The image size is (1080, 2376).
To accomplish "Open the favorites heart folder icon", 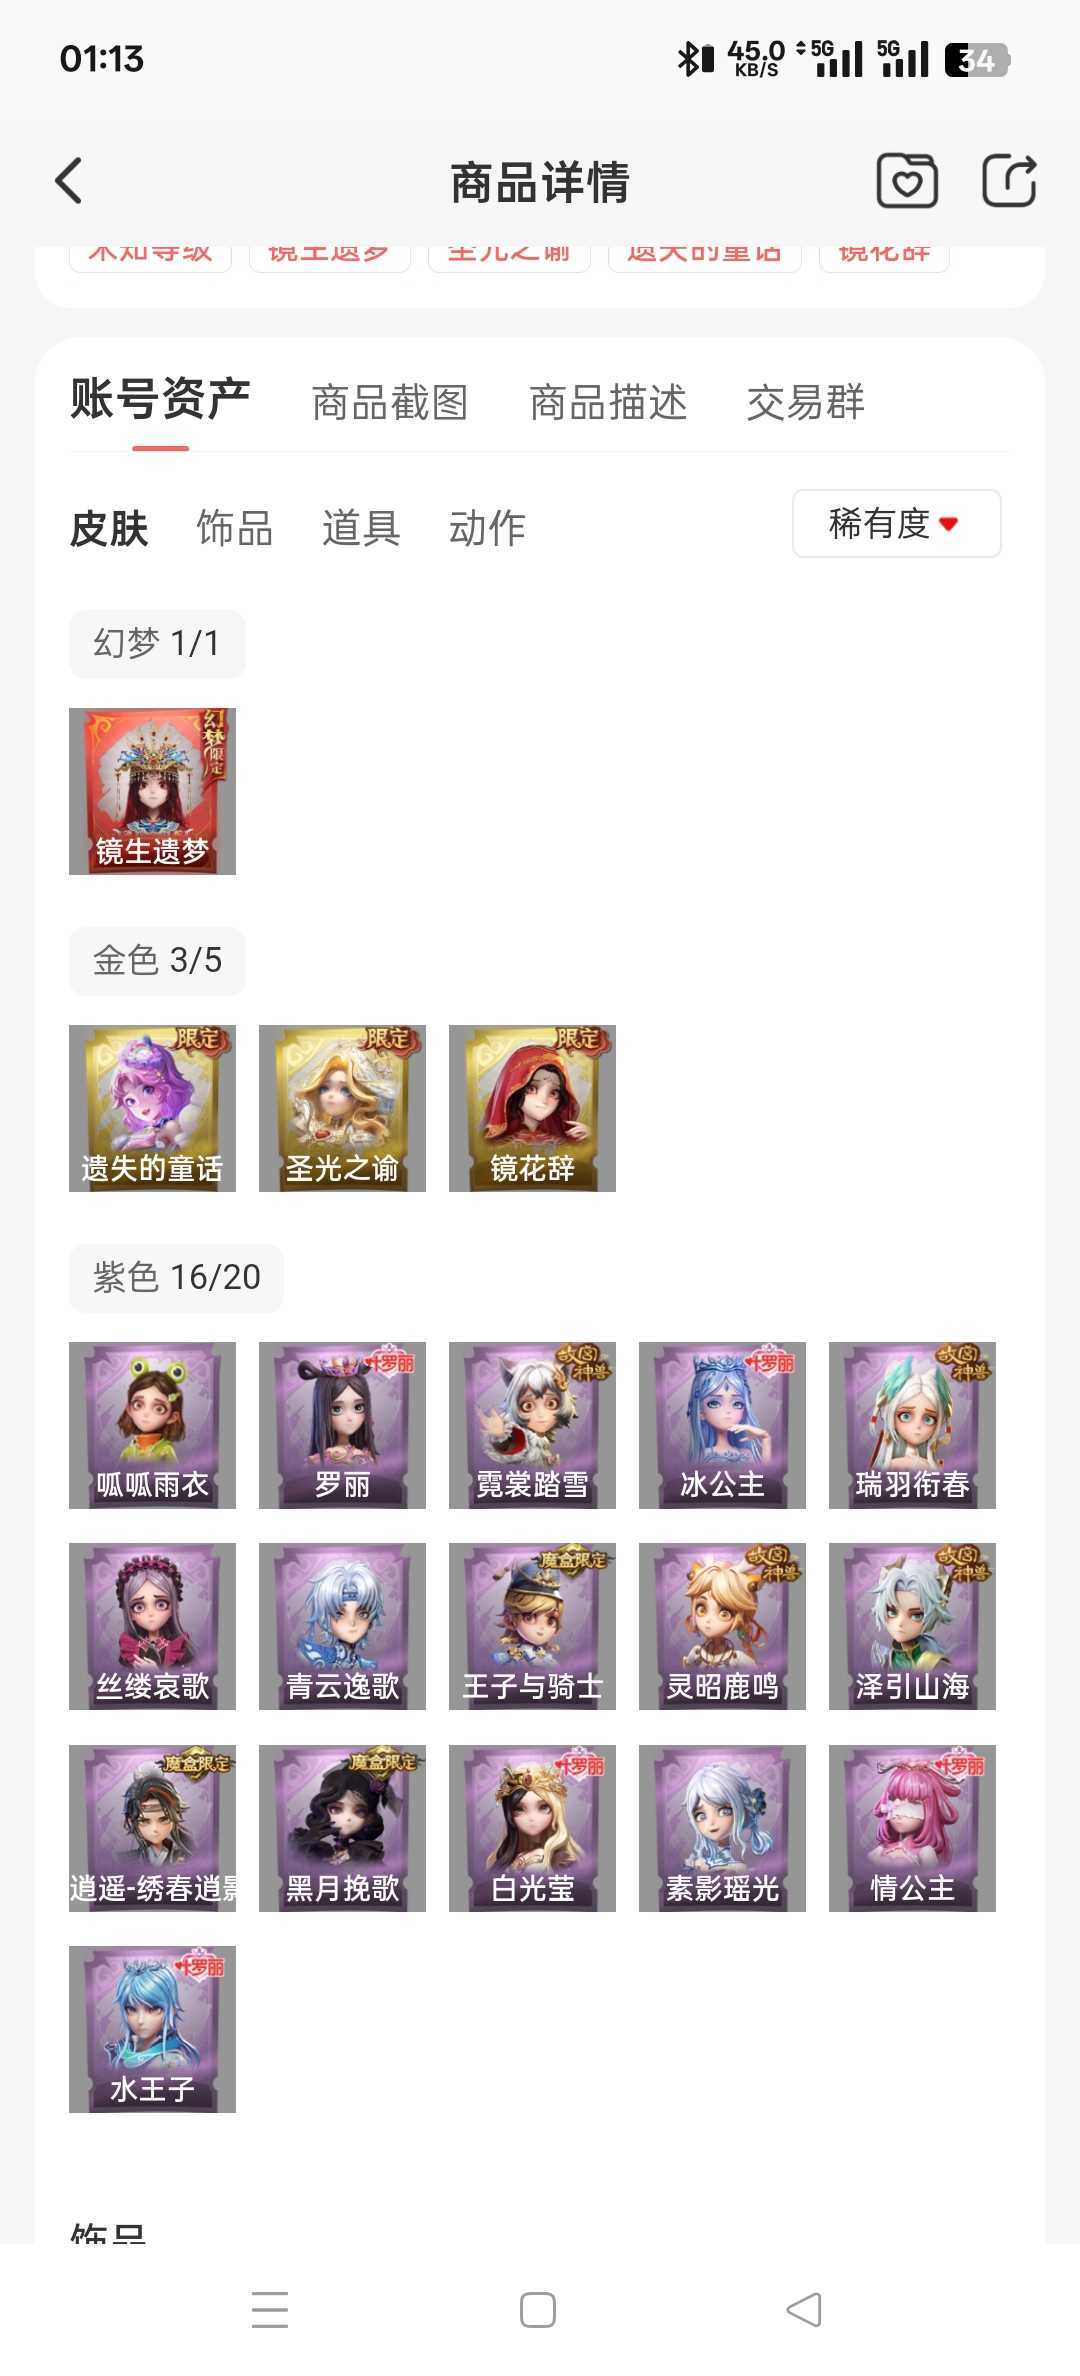I will coord(907,181).
